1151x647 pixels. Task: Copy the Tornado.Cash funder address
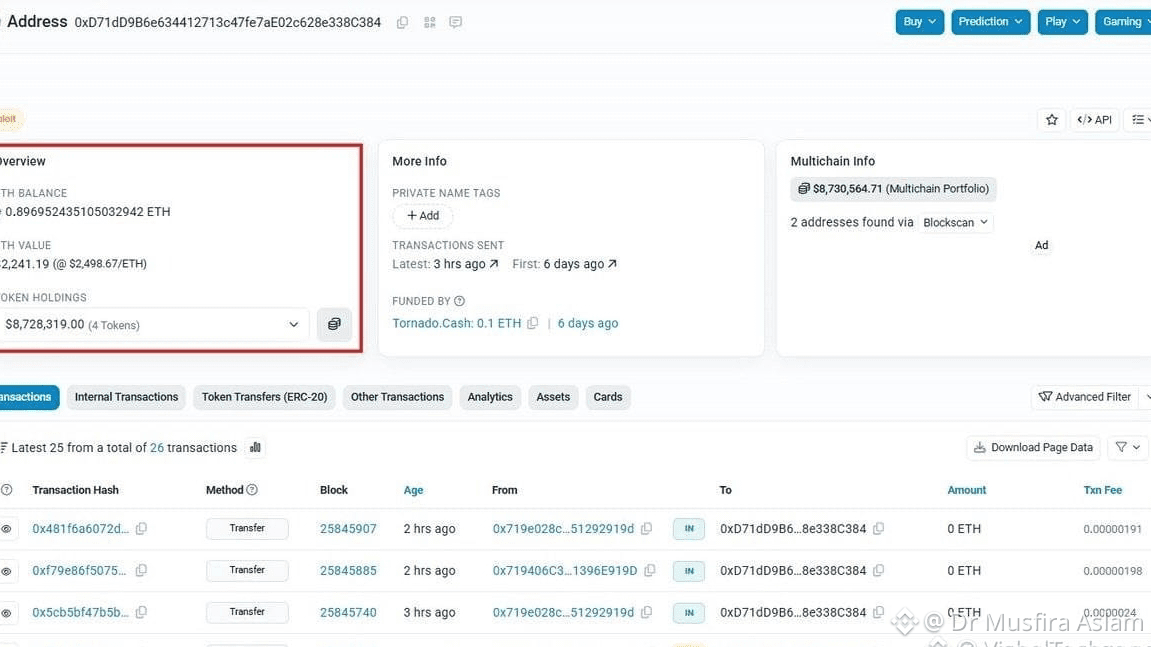click(533, 323)
